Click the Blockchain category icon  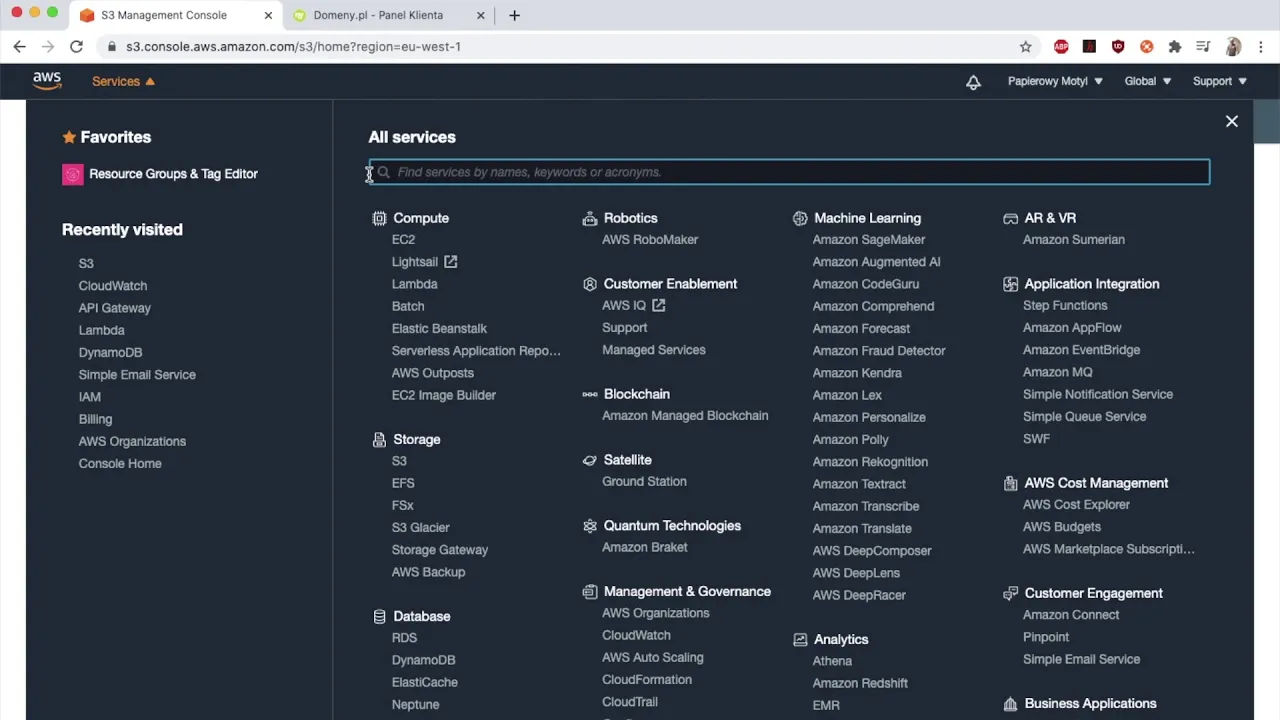click(590, 394)
